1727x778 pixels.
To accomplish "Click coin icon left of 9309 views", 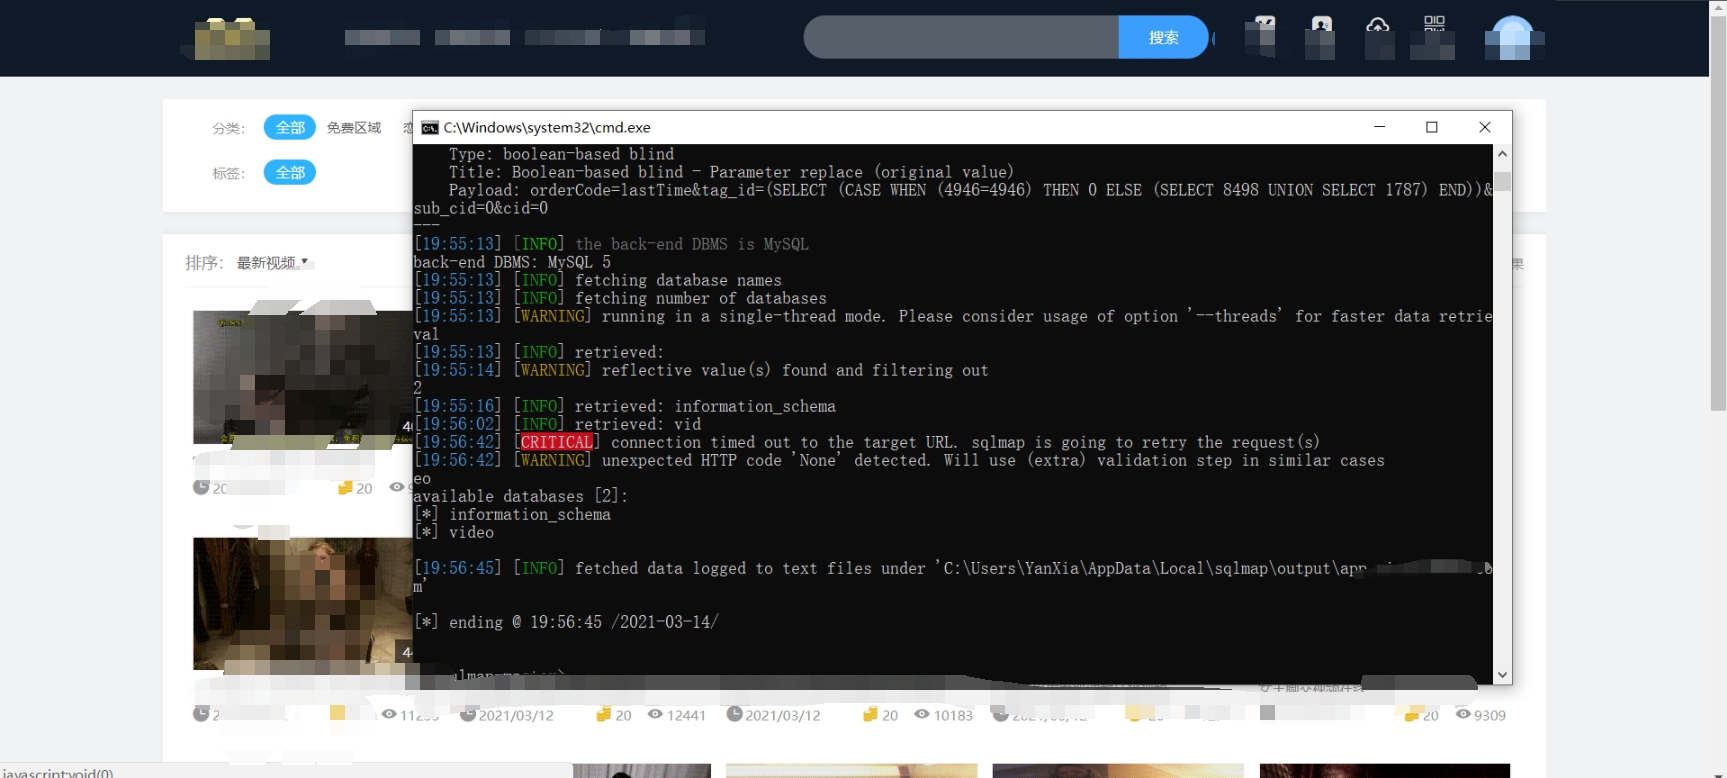I will (x=1411, y=715).
